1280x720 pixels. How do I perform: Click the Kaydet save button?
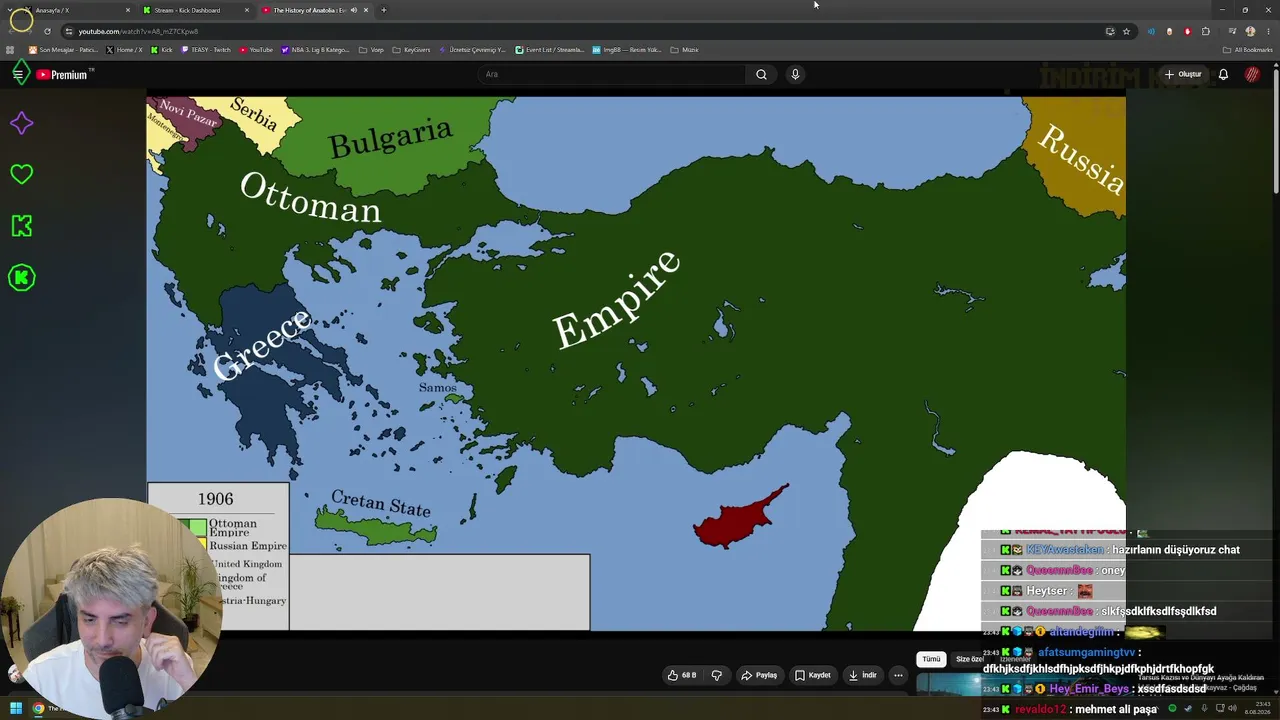pyautogui.click(x=813, y=675)
